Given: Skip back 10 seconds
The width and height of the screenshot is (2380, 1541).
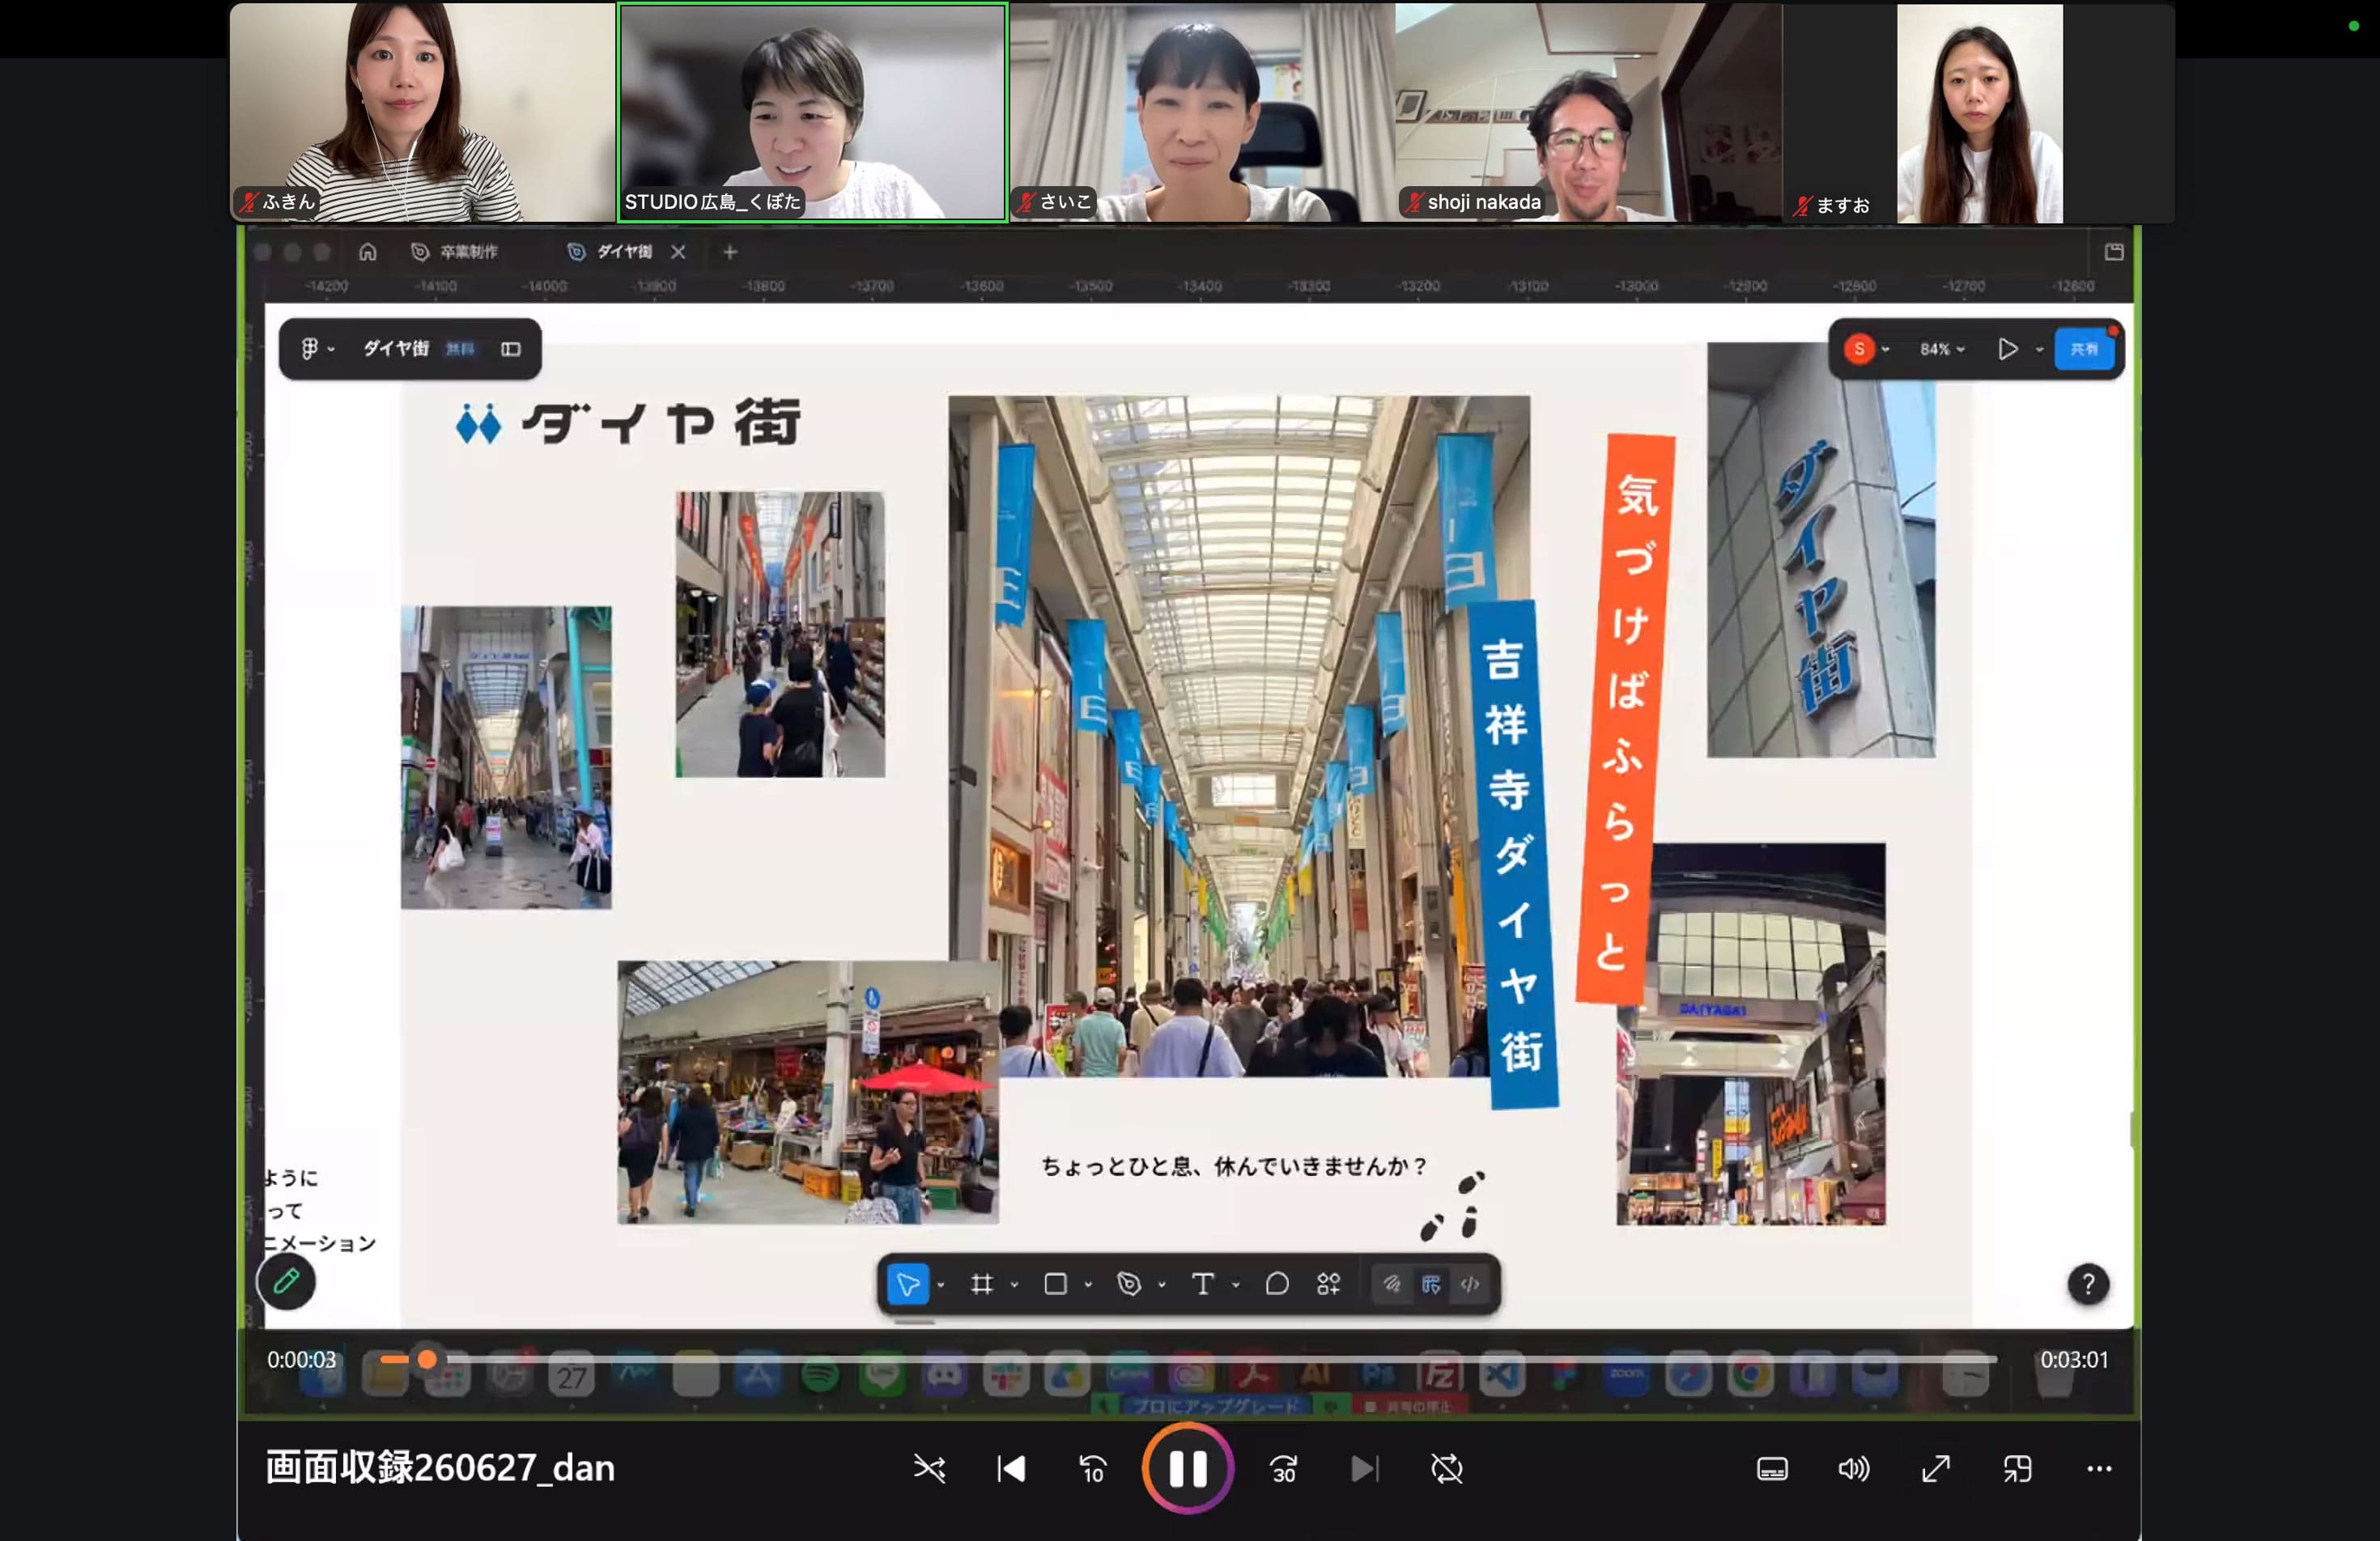Looking at the screenshot, I should 1092,1468.
